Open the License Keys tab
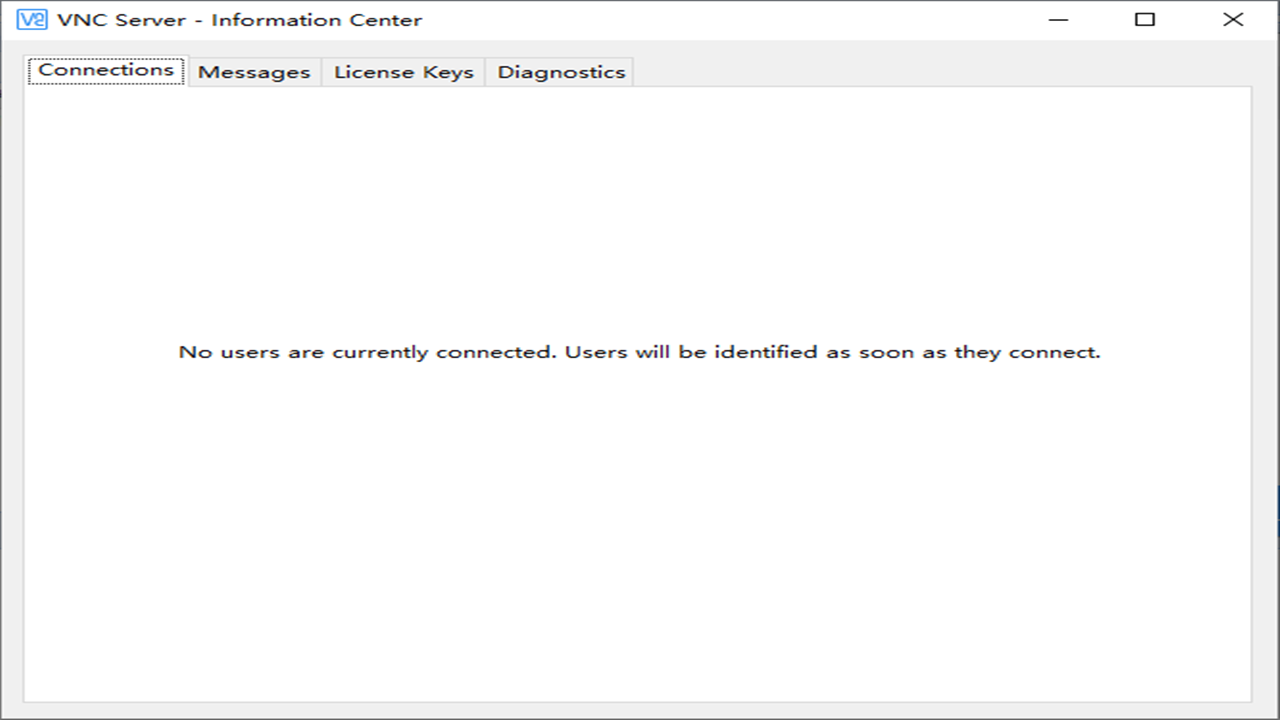1280x720 pixels. click(403, 72)
